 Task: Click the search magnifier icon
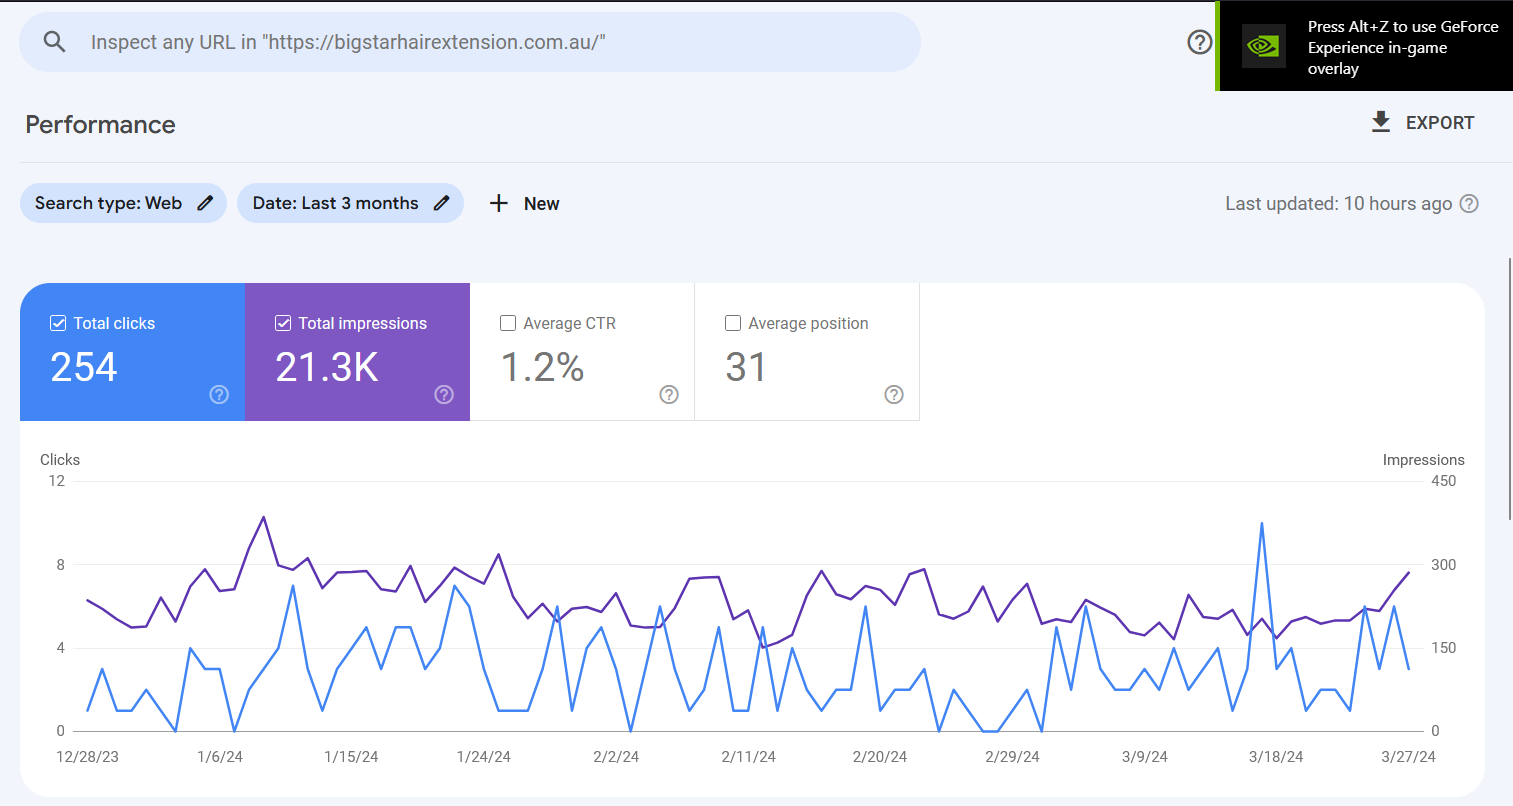(x=55, y=42)
